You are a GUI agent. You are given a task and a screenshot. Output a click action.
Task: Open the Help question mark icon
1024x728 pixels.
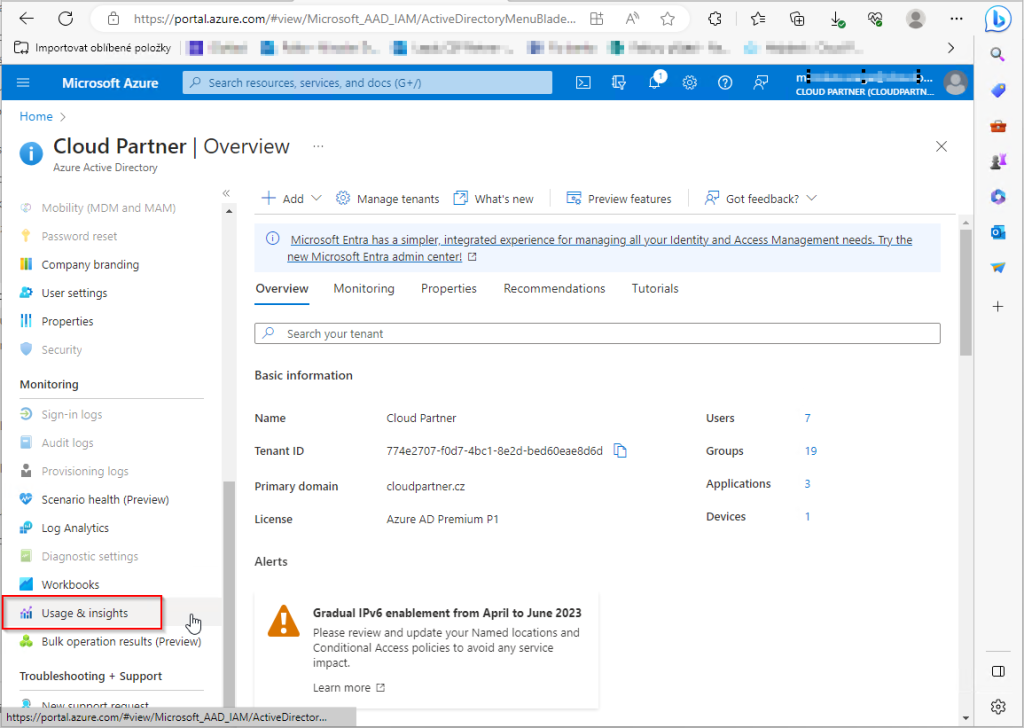(725, 83)
